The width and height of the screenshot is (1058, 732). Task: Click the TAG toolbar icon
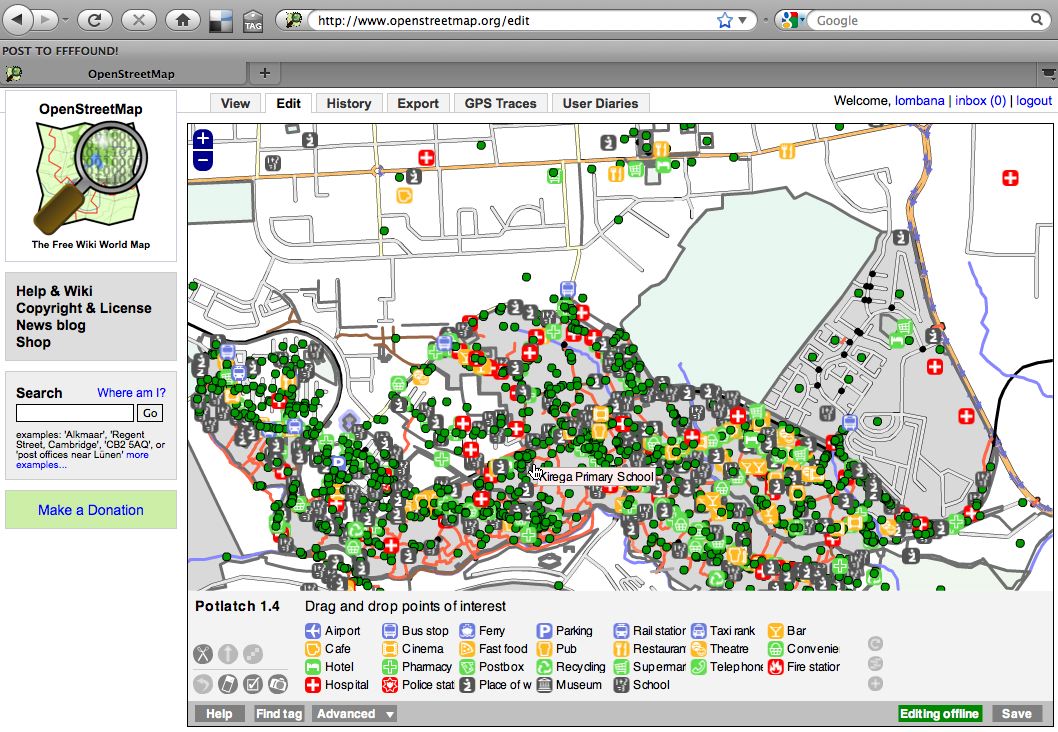pyautogui.click(x=253, y=21)
